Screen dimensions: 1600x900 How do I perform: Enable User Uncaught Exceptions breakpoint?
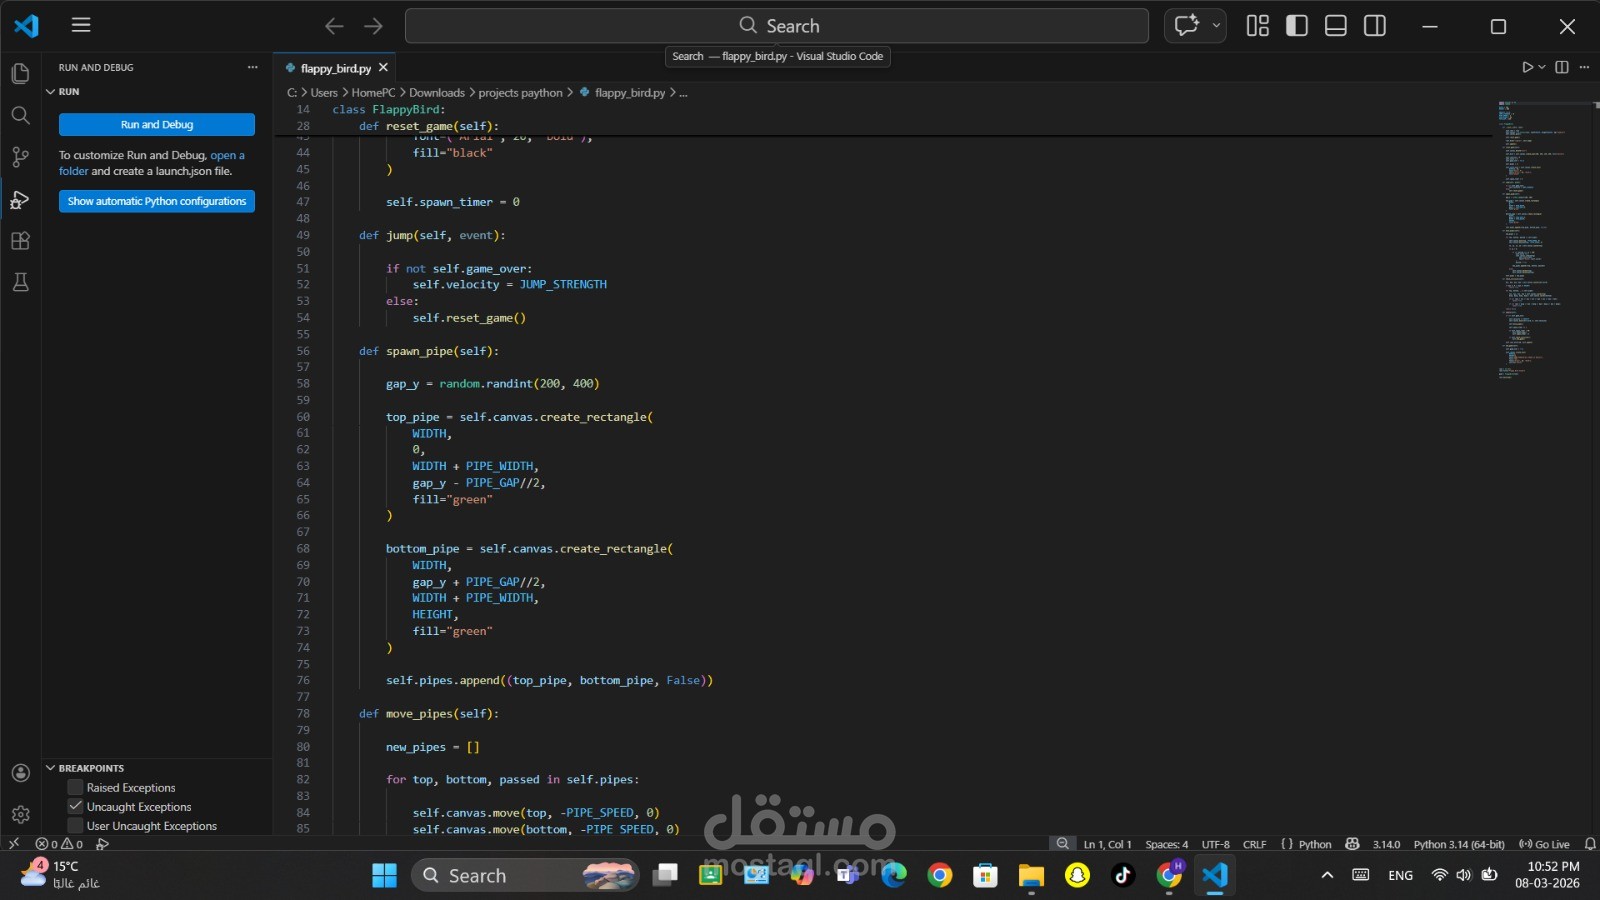click(x=75, y=825)
